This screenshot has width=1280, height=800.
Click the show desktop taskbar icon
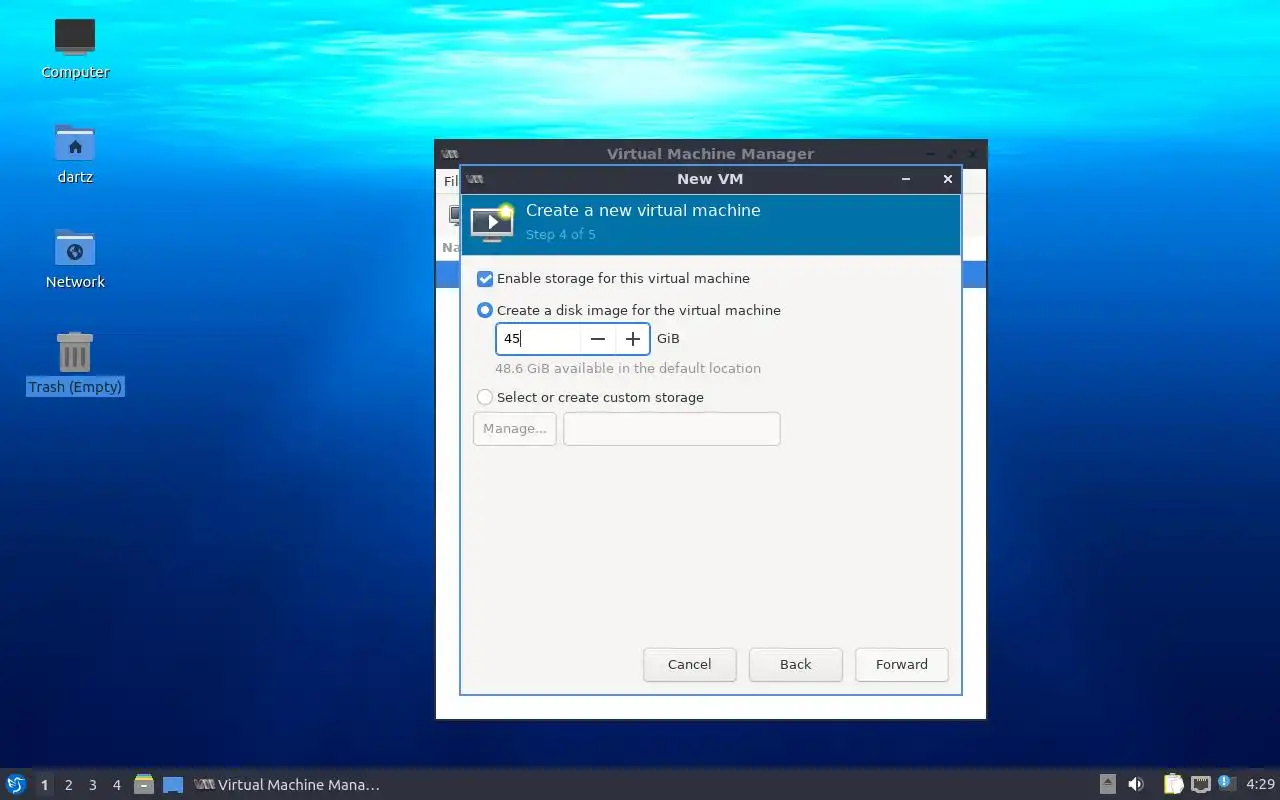(173, 785)
